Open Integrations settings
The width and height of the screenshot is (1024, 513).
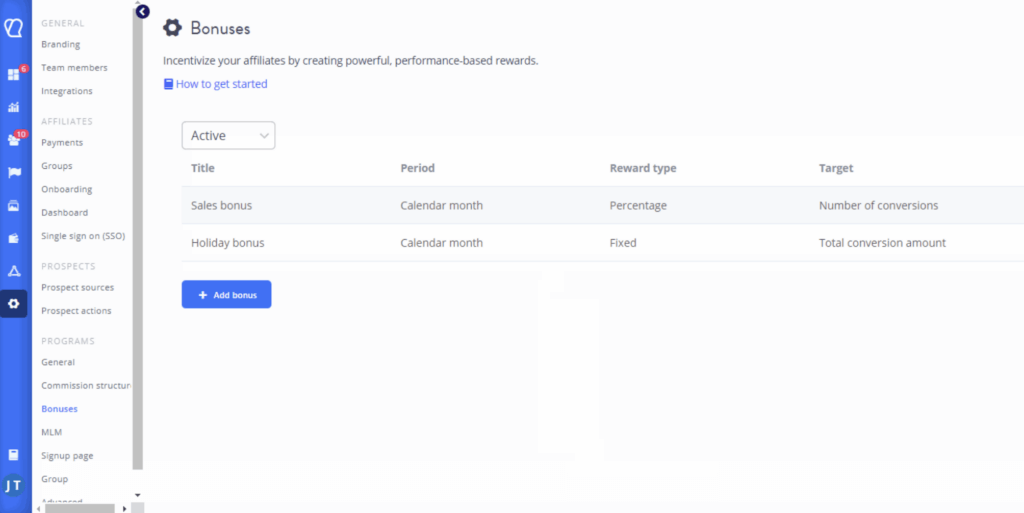click(67, 91)
